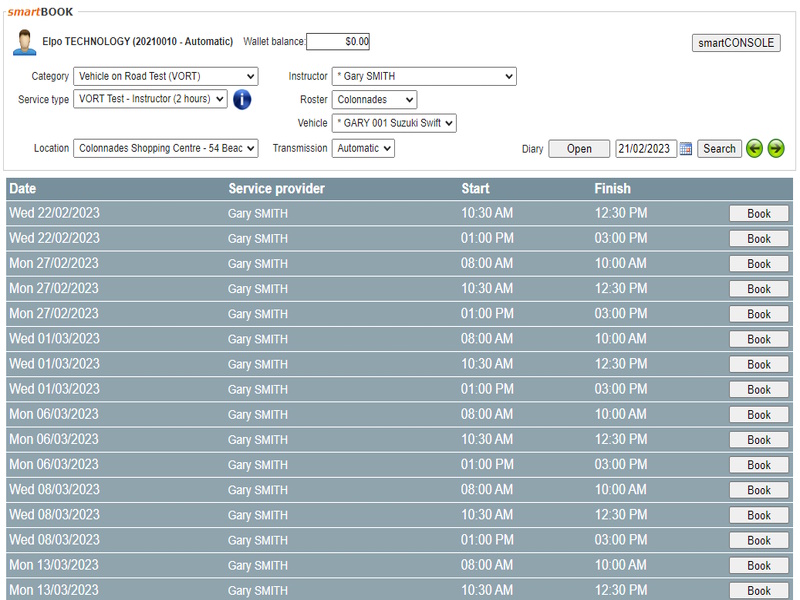Click the Wallet balance field
Image resolution: width=800 pixels, height=600 pixels.
pyautogui.click(x=338, y=42)
